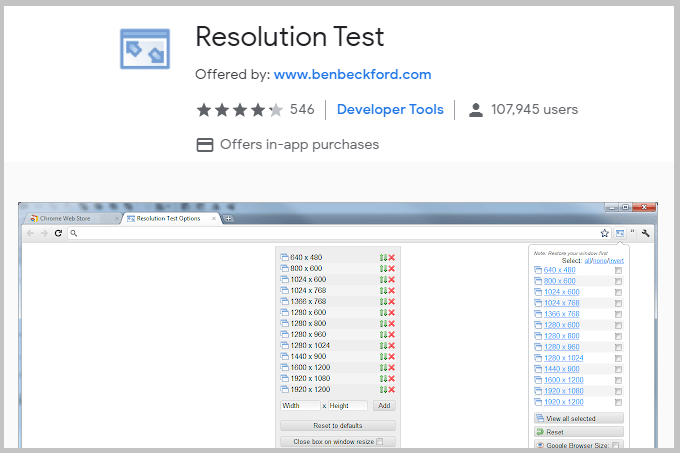Screen dimensions: 680x453
Task: Click the bookmark star icon
Action: click(x=605, y=233)
